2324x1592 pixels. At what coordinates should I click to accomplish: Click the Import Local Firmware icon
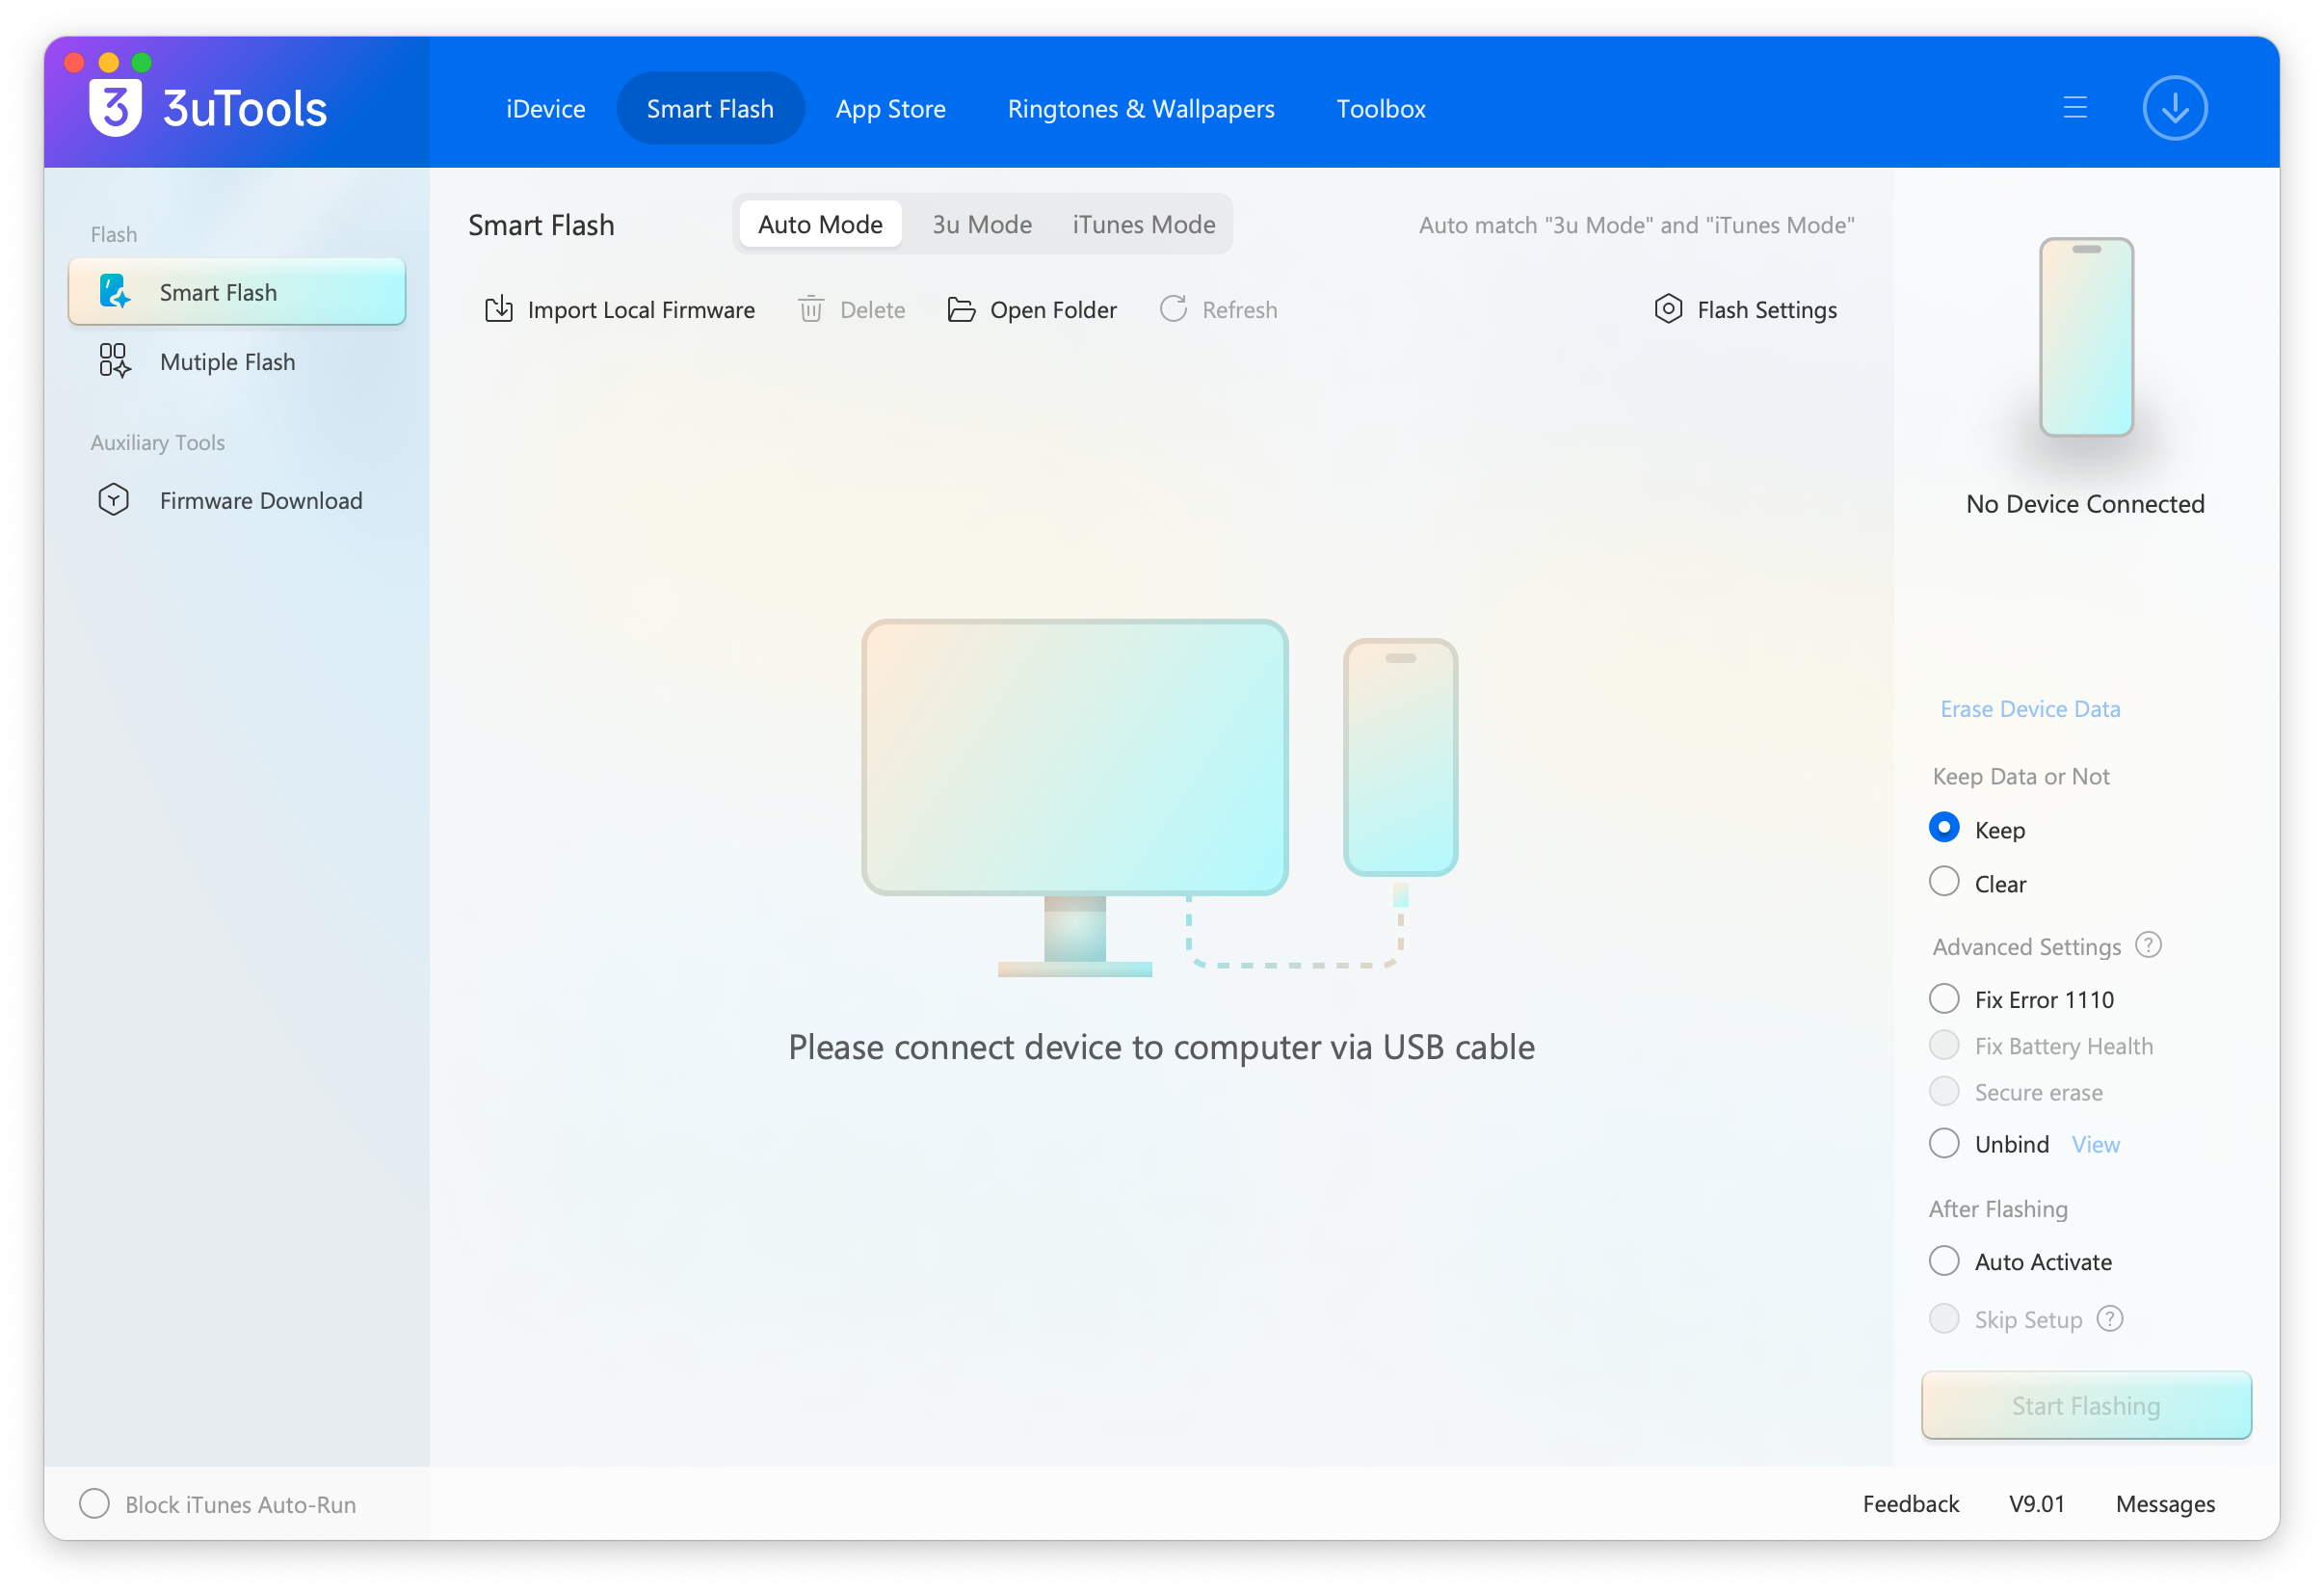click(499, 309)
